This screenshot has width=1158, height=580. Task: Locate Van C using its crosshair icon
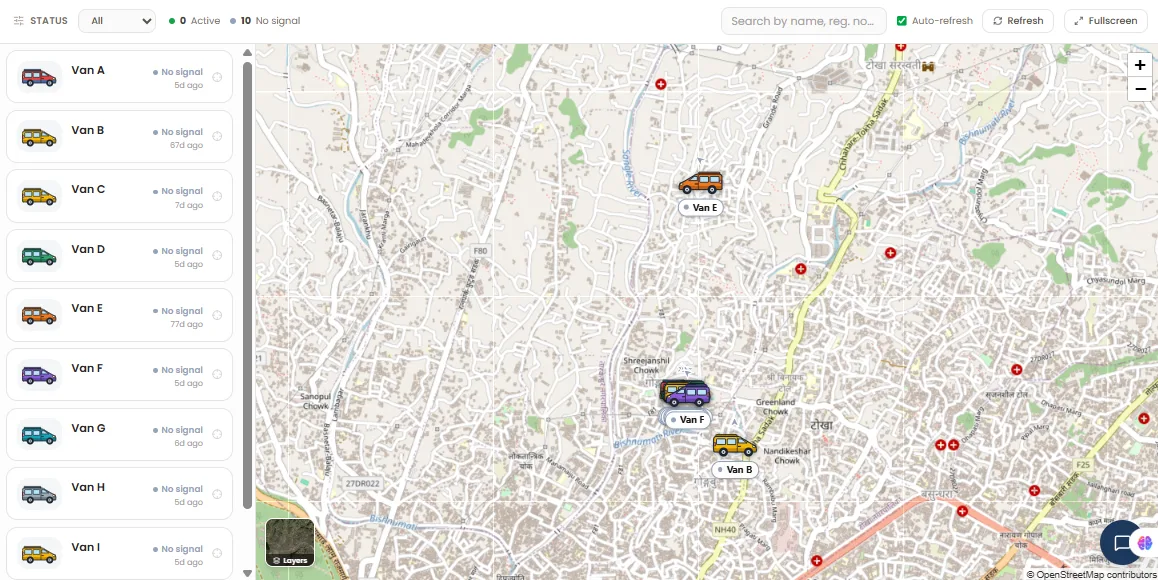[x=217, y=196]
